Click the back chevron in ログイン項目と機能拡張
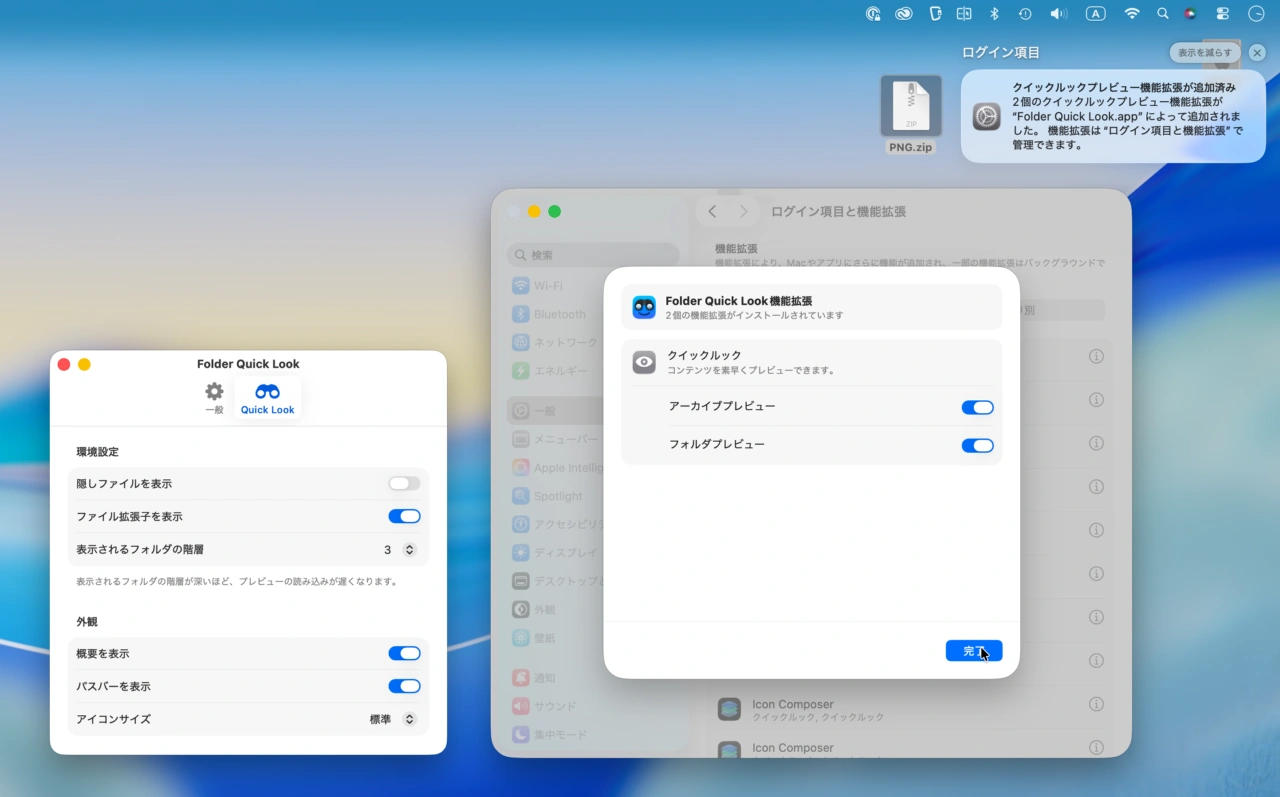Screen dimensions: 1280x797 tap(712, 211)
